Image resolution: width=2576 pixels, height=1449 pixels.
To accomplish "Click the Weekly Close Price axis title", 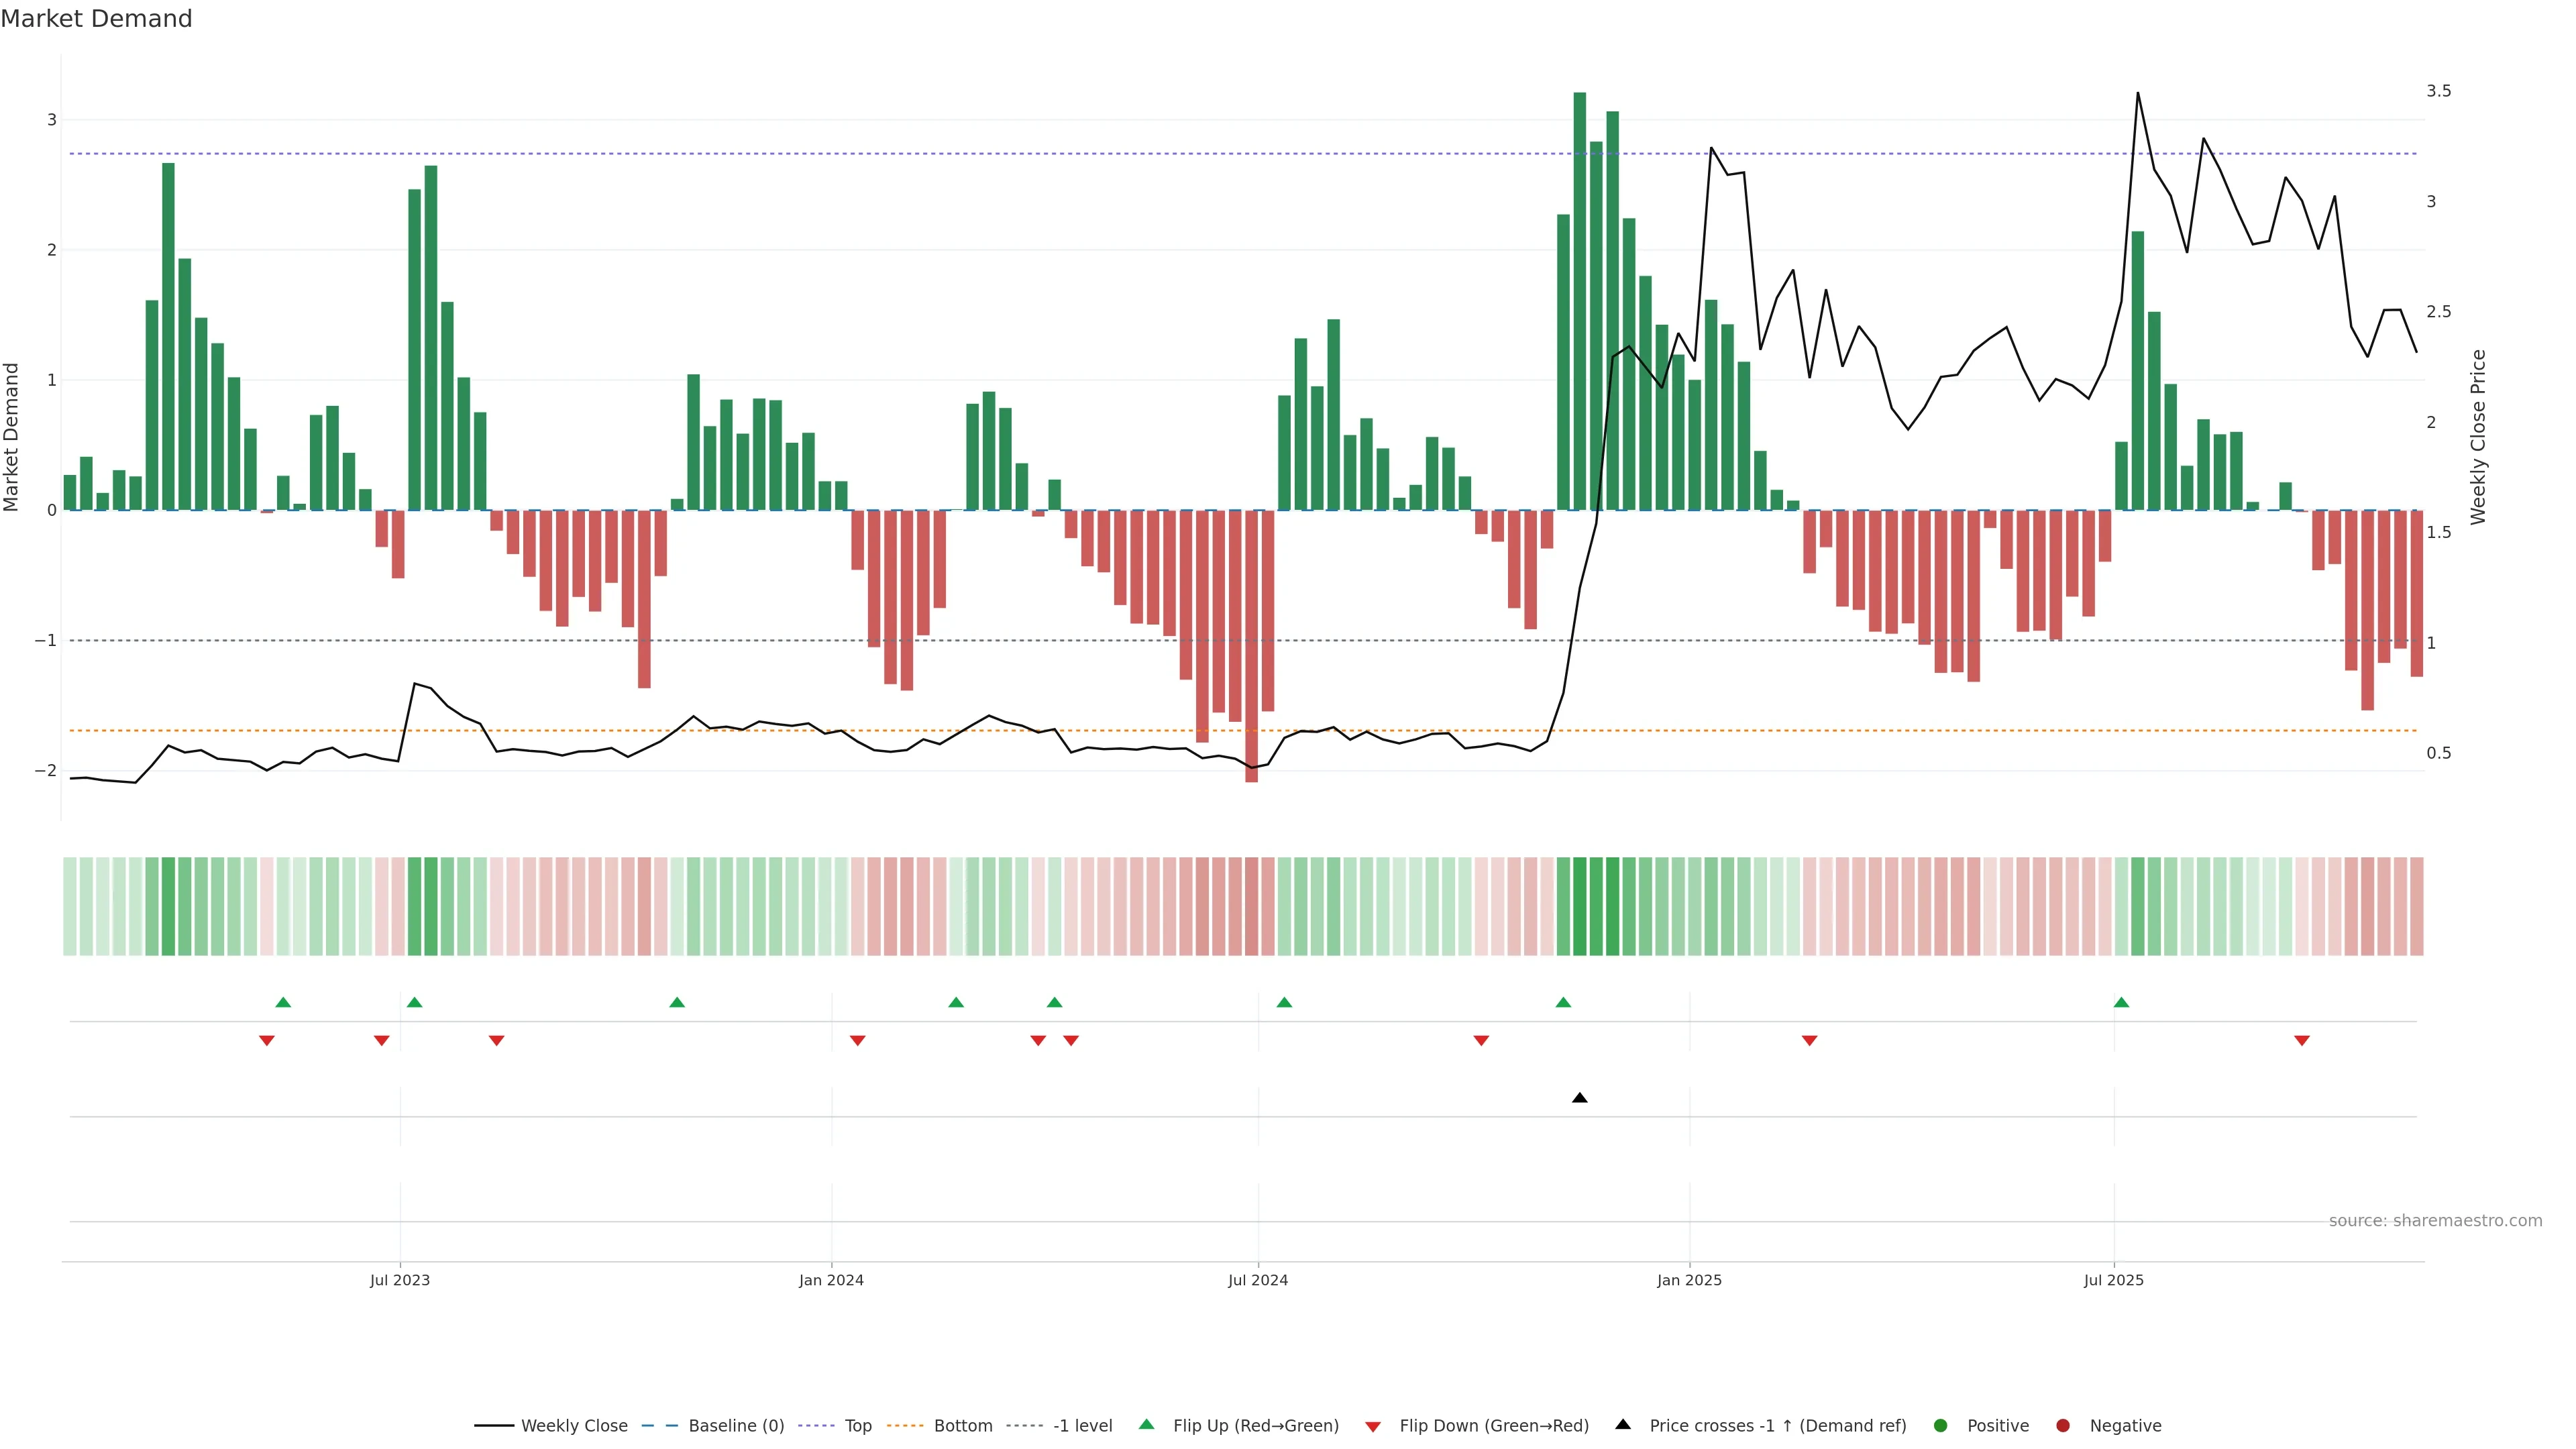I will (2478, 437).
